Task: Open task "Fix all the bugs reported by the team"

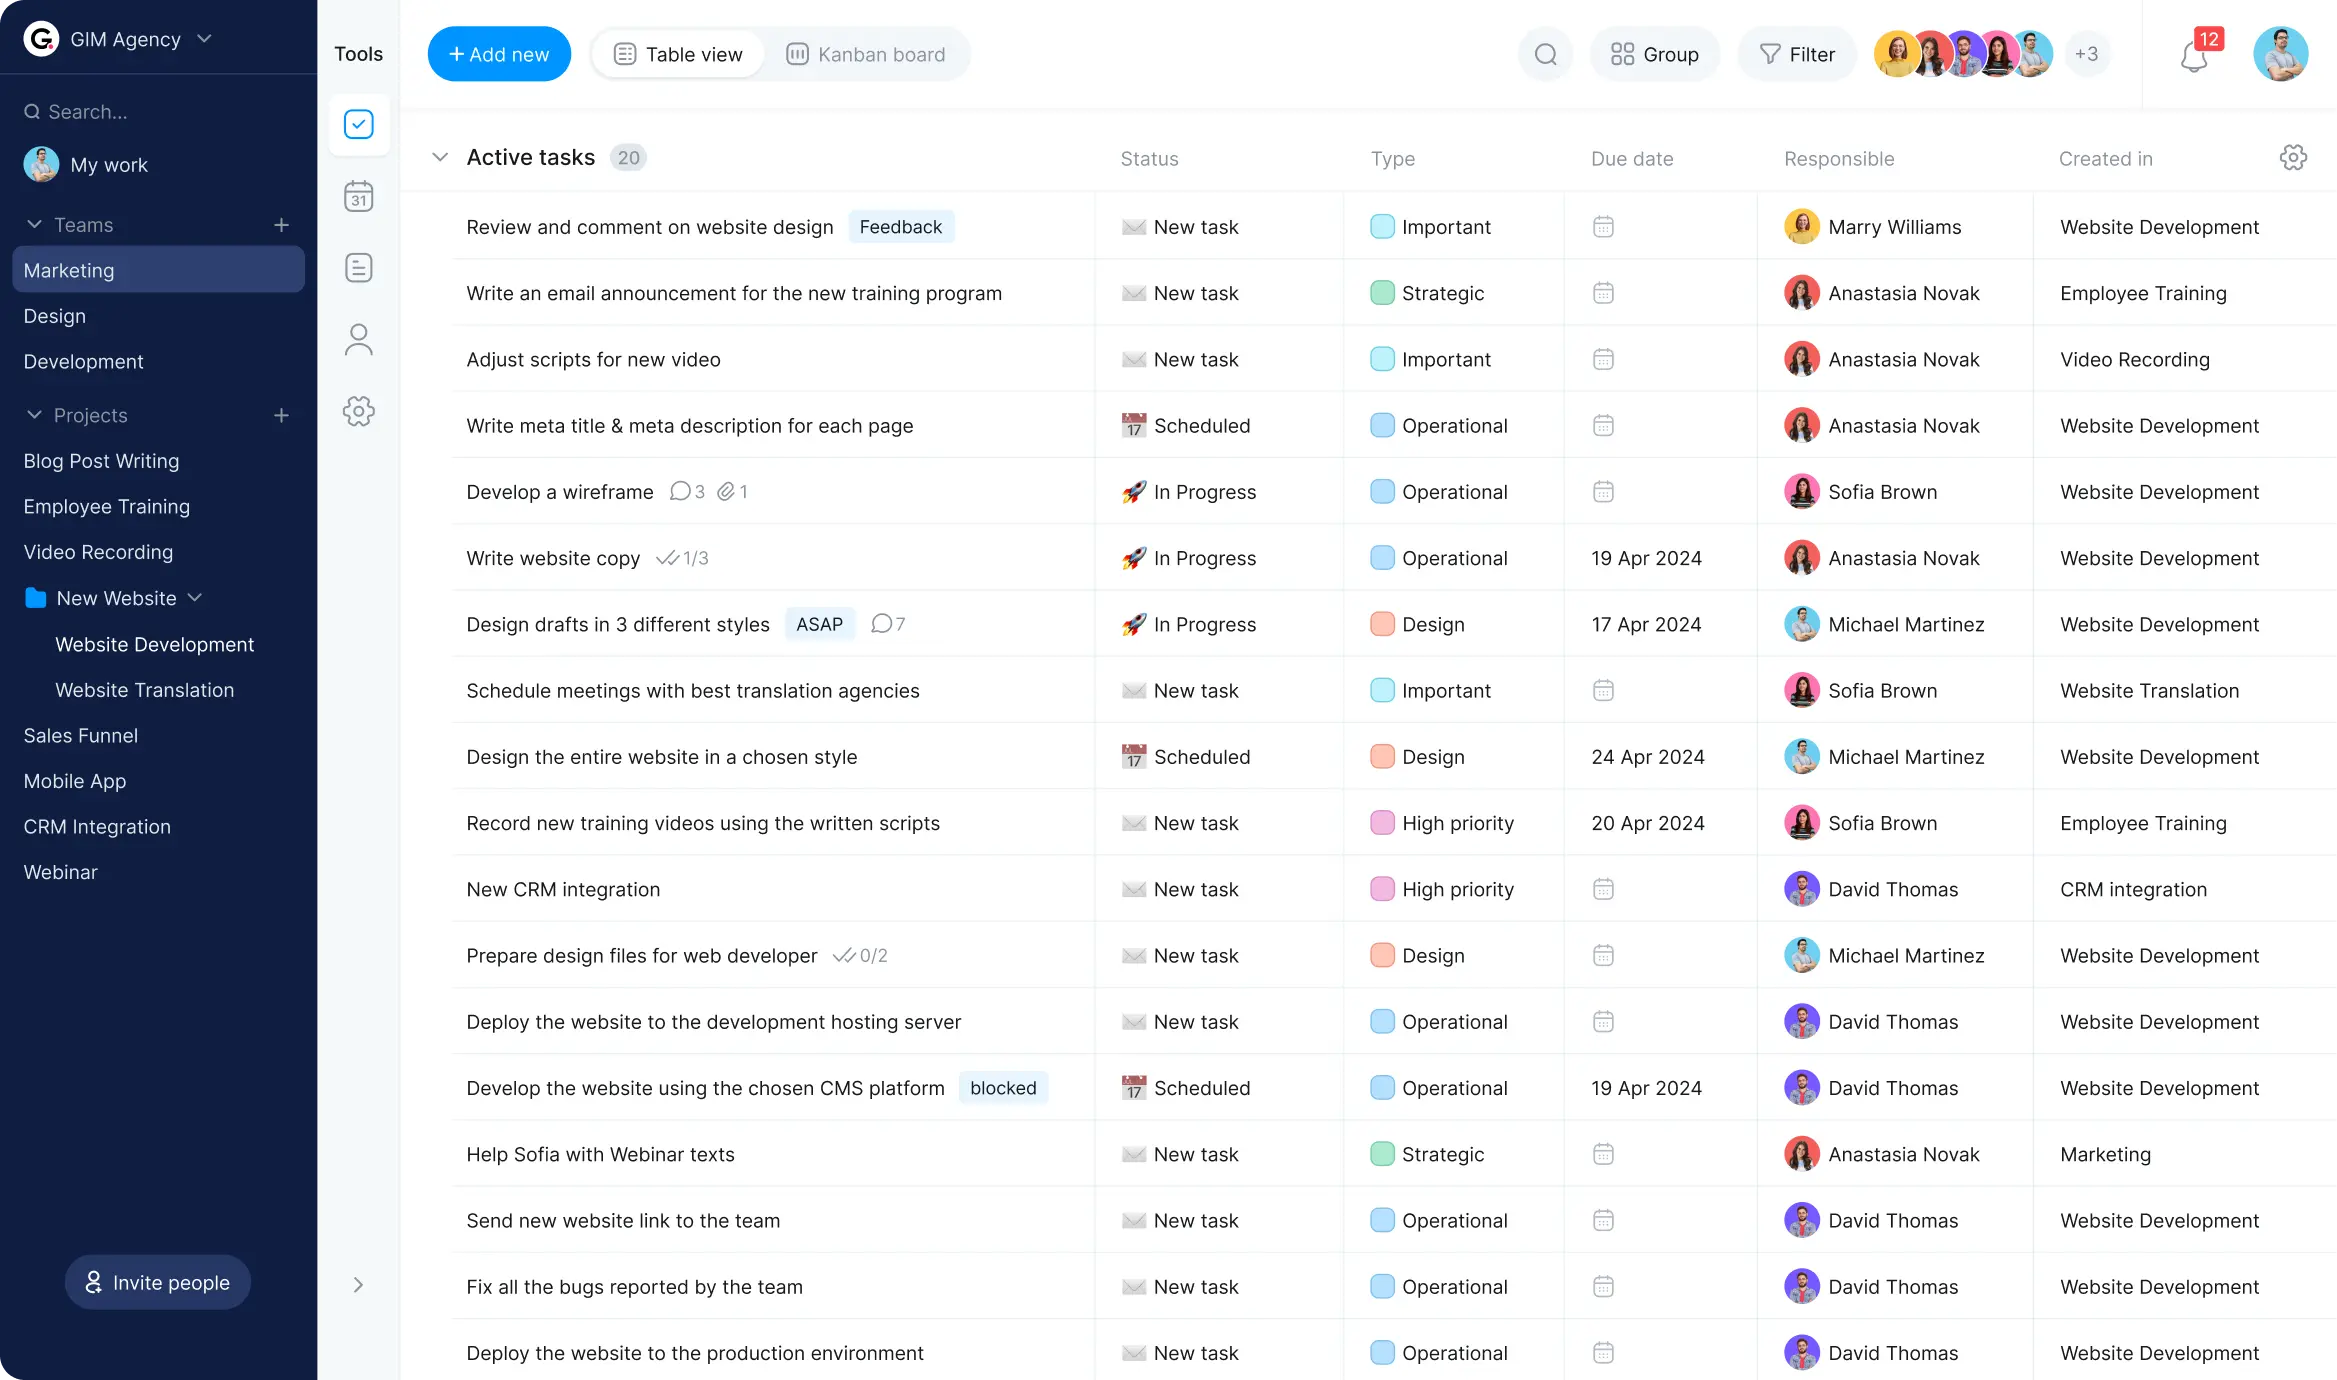Action: [634, 1287]
